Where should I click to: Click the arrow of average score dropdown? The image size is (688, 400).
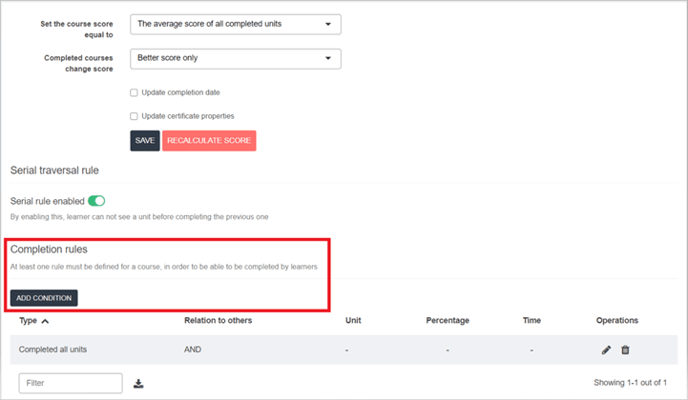click(x=328, y=24)
